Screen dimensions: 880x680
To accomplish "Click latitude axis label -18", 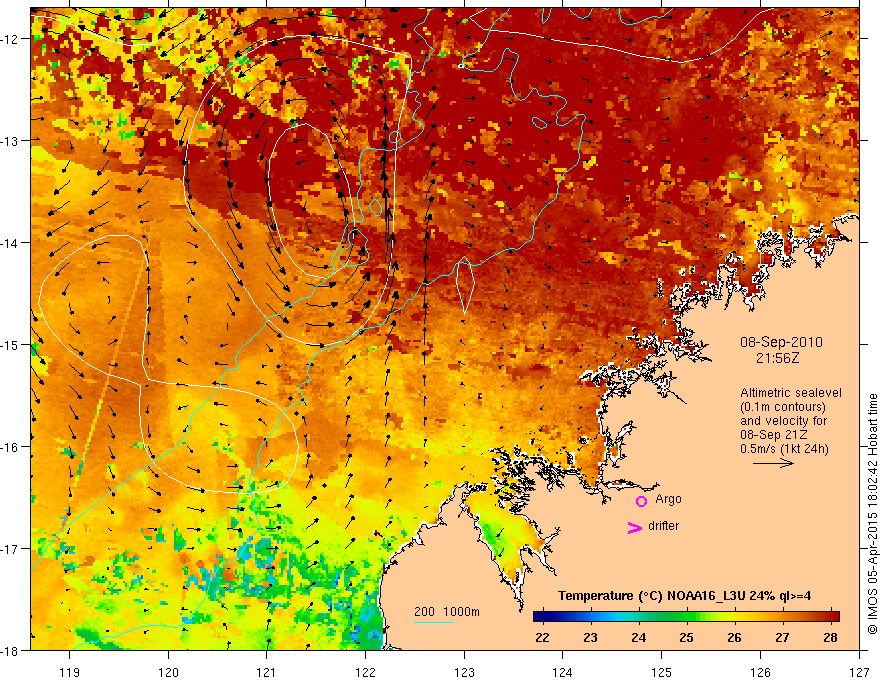I will pyautogui.click(x=11, y=651).
